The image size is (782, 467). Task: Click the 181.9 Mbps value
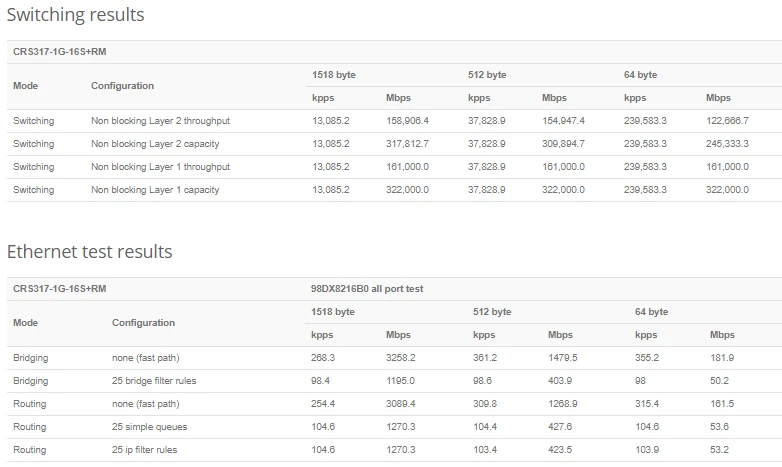tap(722, 358)
